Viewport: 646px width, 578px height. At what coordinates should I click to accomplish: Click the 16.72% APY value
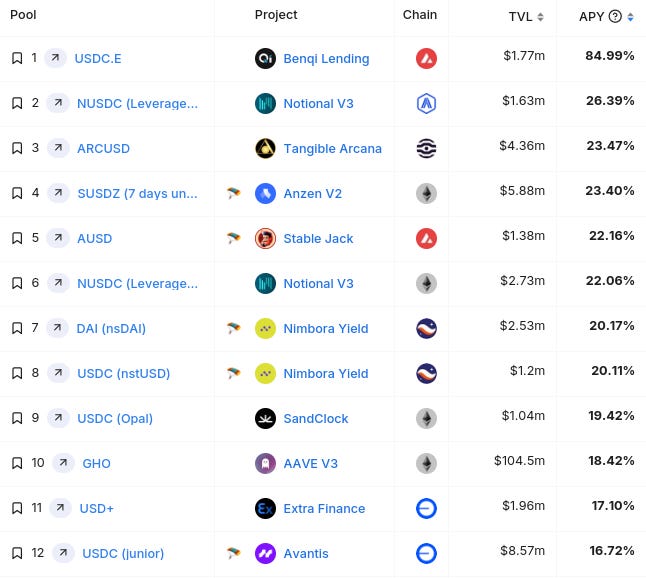pyautogui.click(x=612, y=550)
